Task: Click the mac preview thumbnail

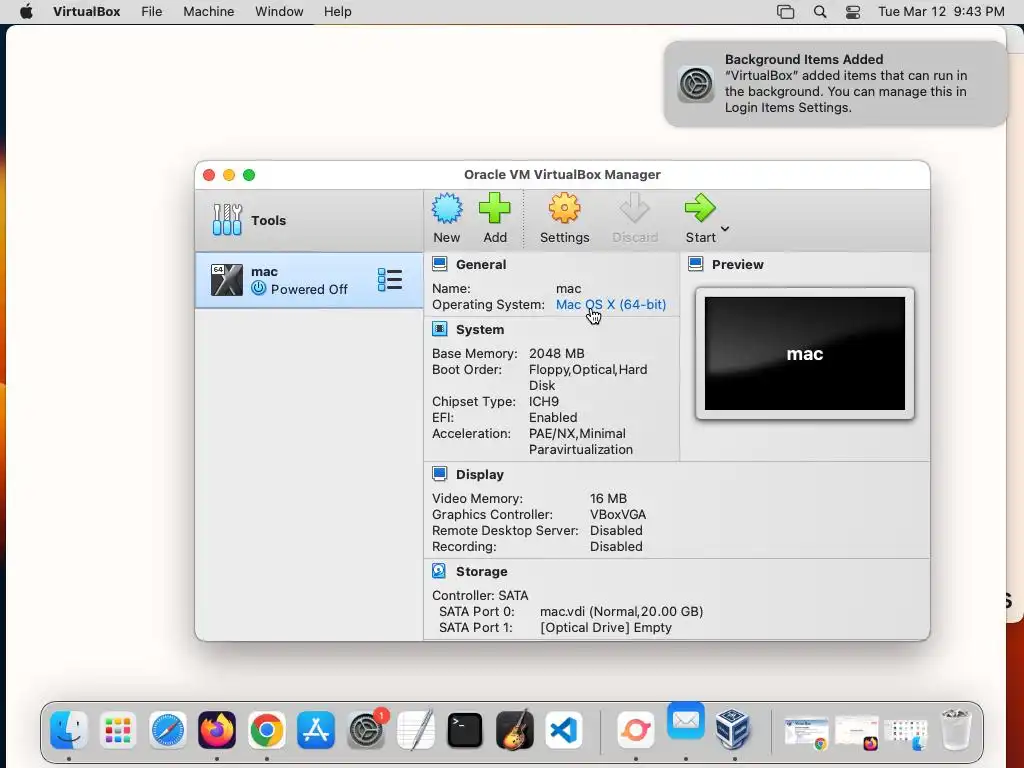Action: click(x=805, y=353)
